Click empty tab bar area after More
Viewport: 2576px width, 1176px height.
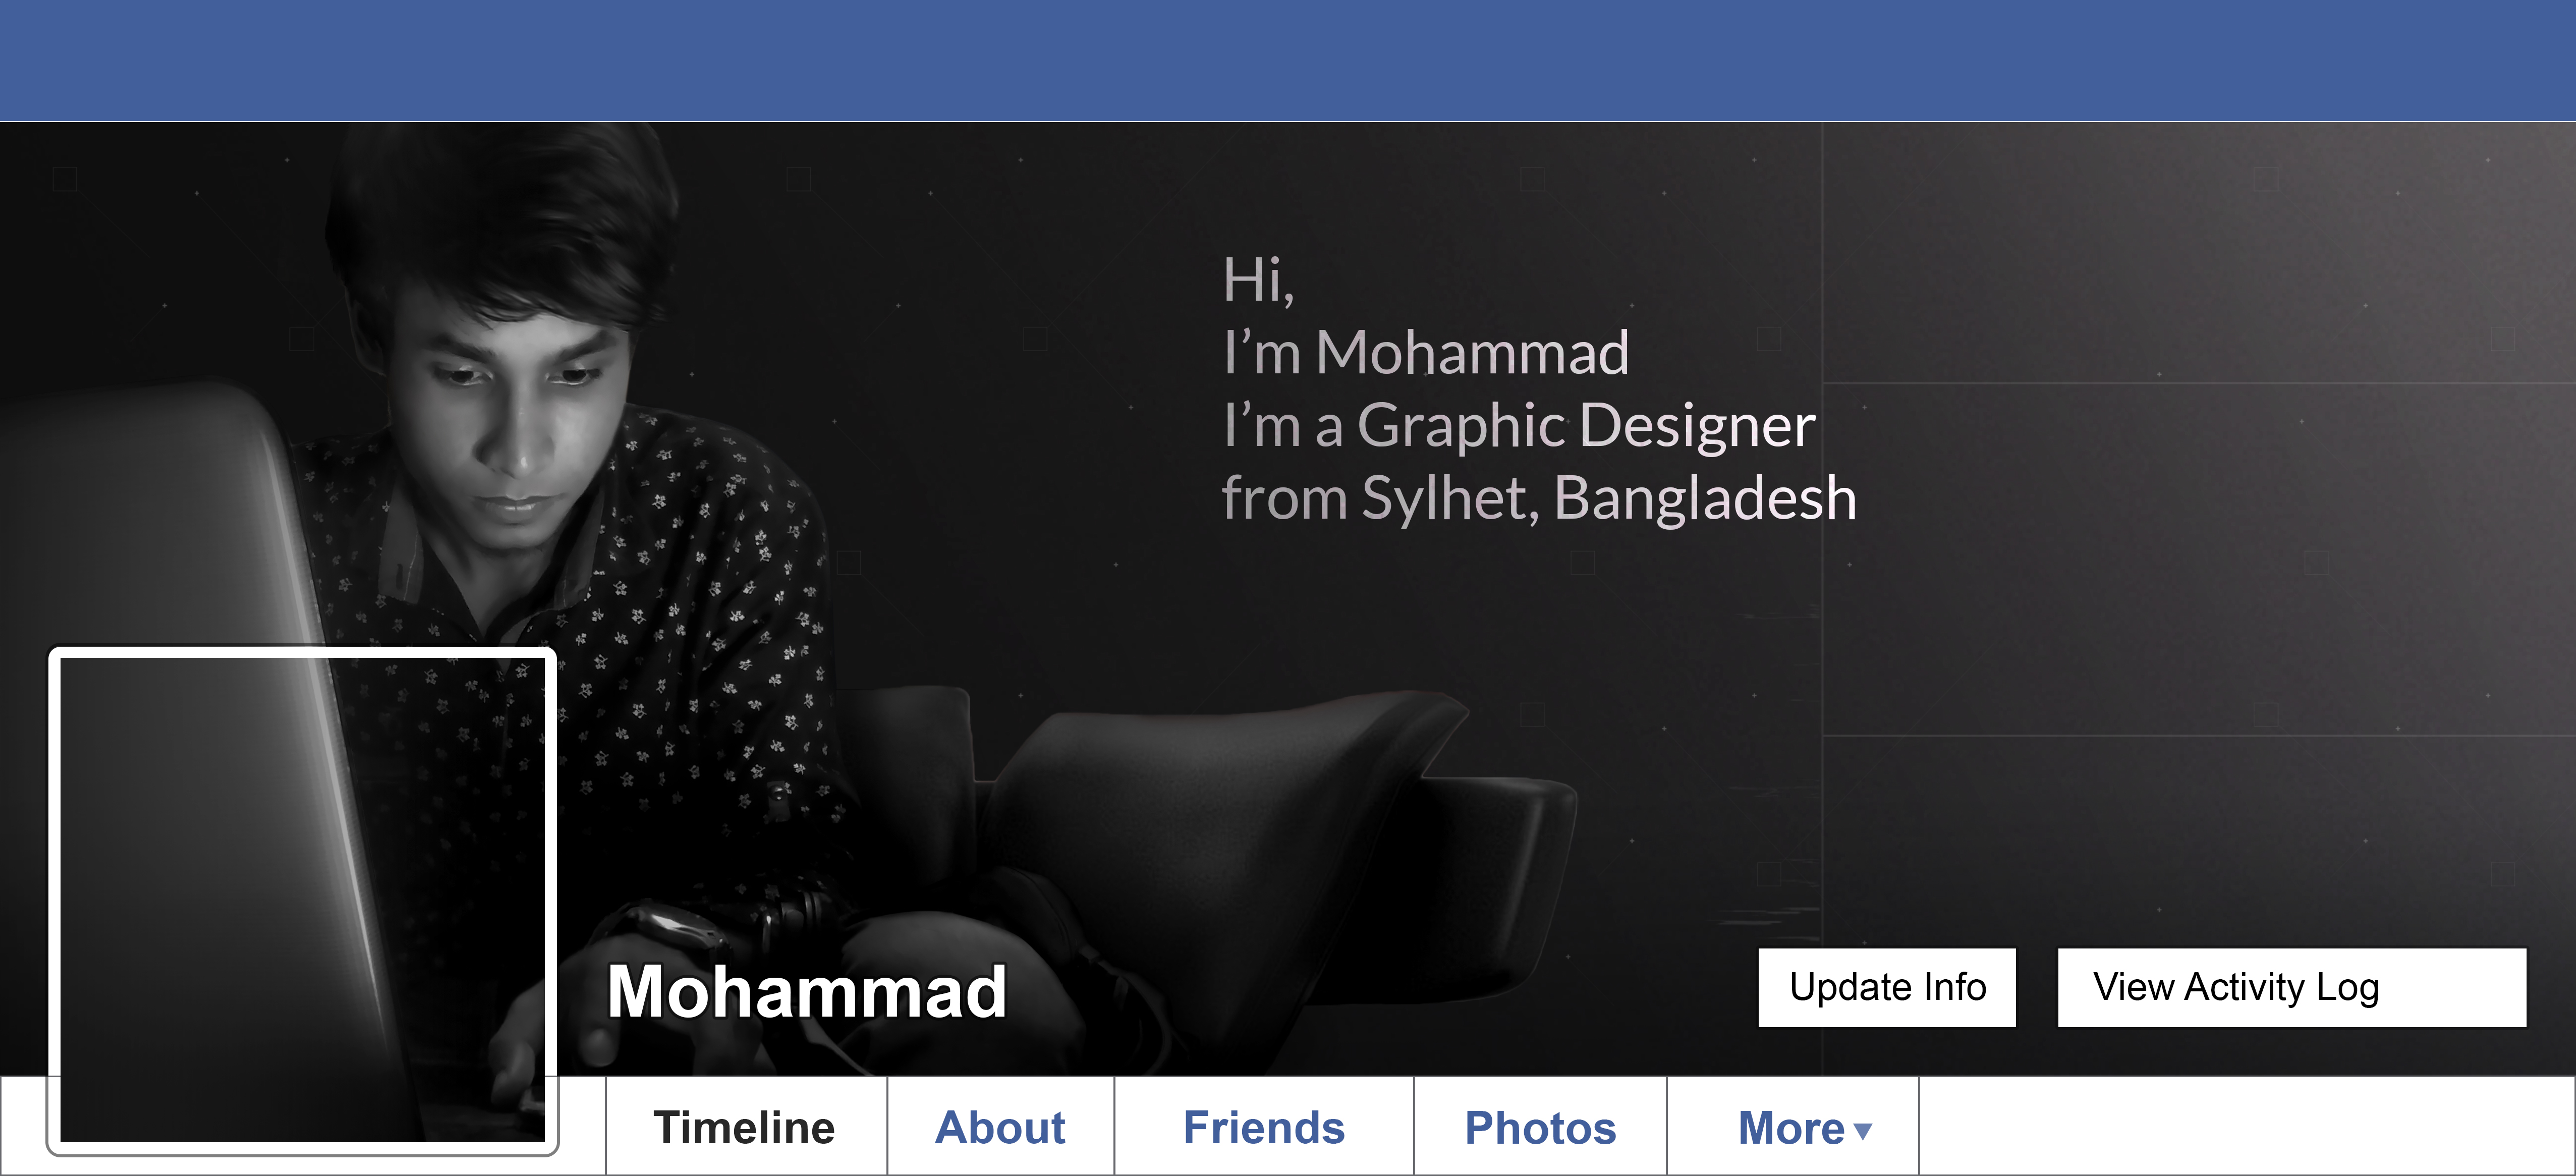[2247, 1126]
